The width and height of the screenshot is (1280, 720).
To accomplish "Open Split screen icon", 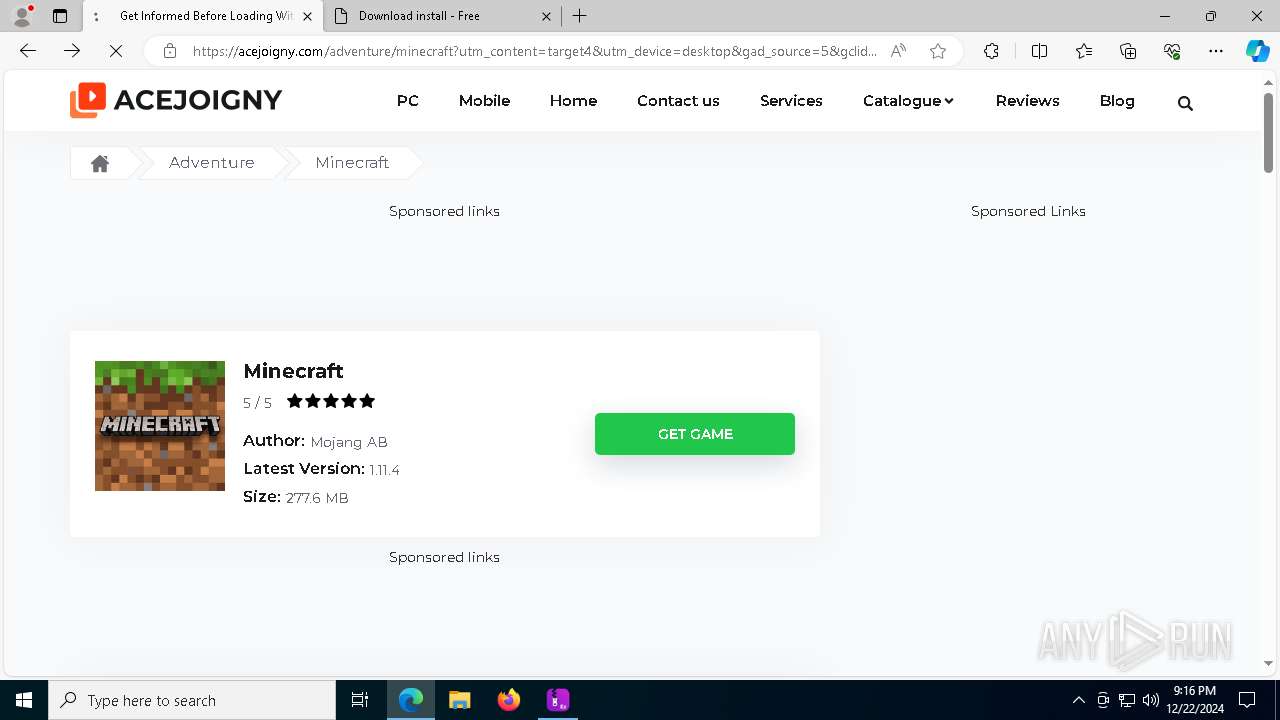I will pyautogui.click(x=1039, y=51).
